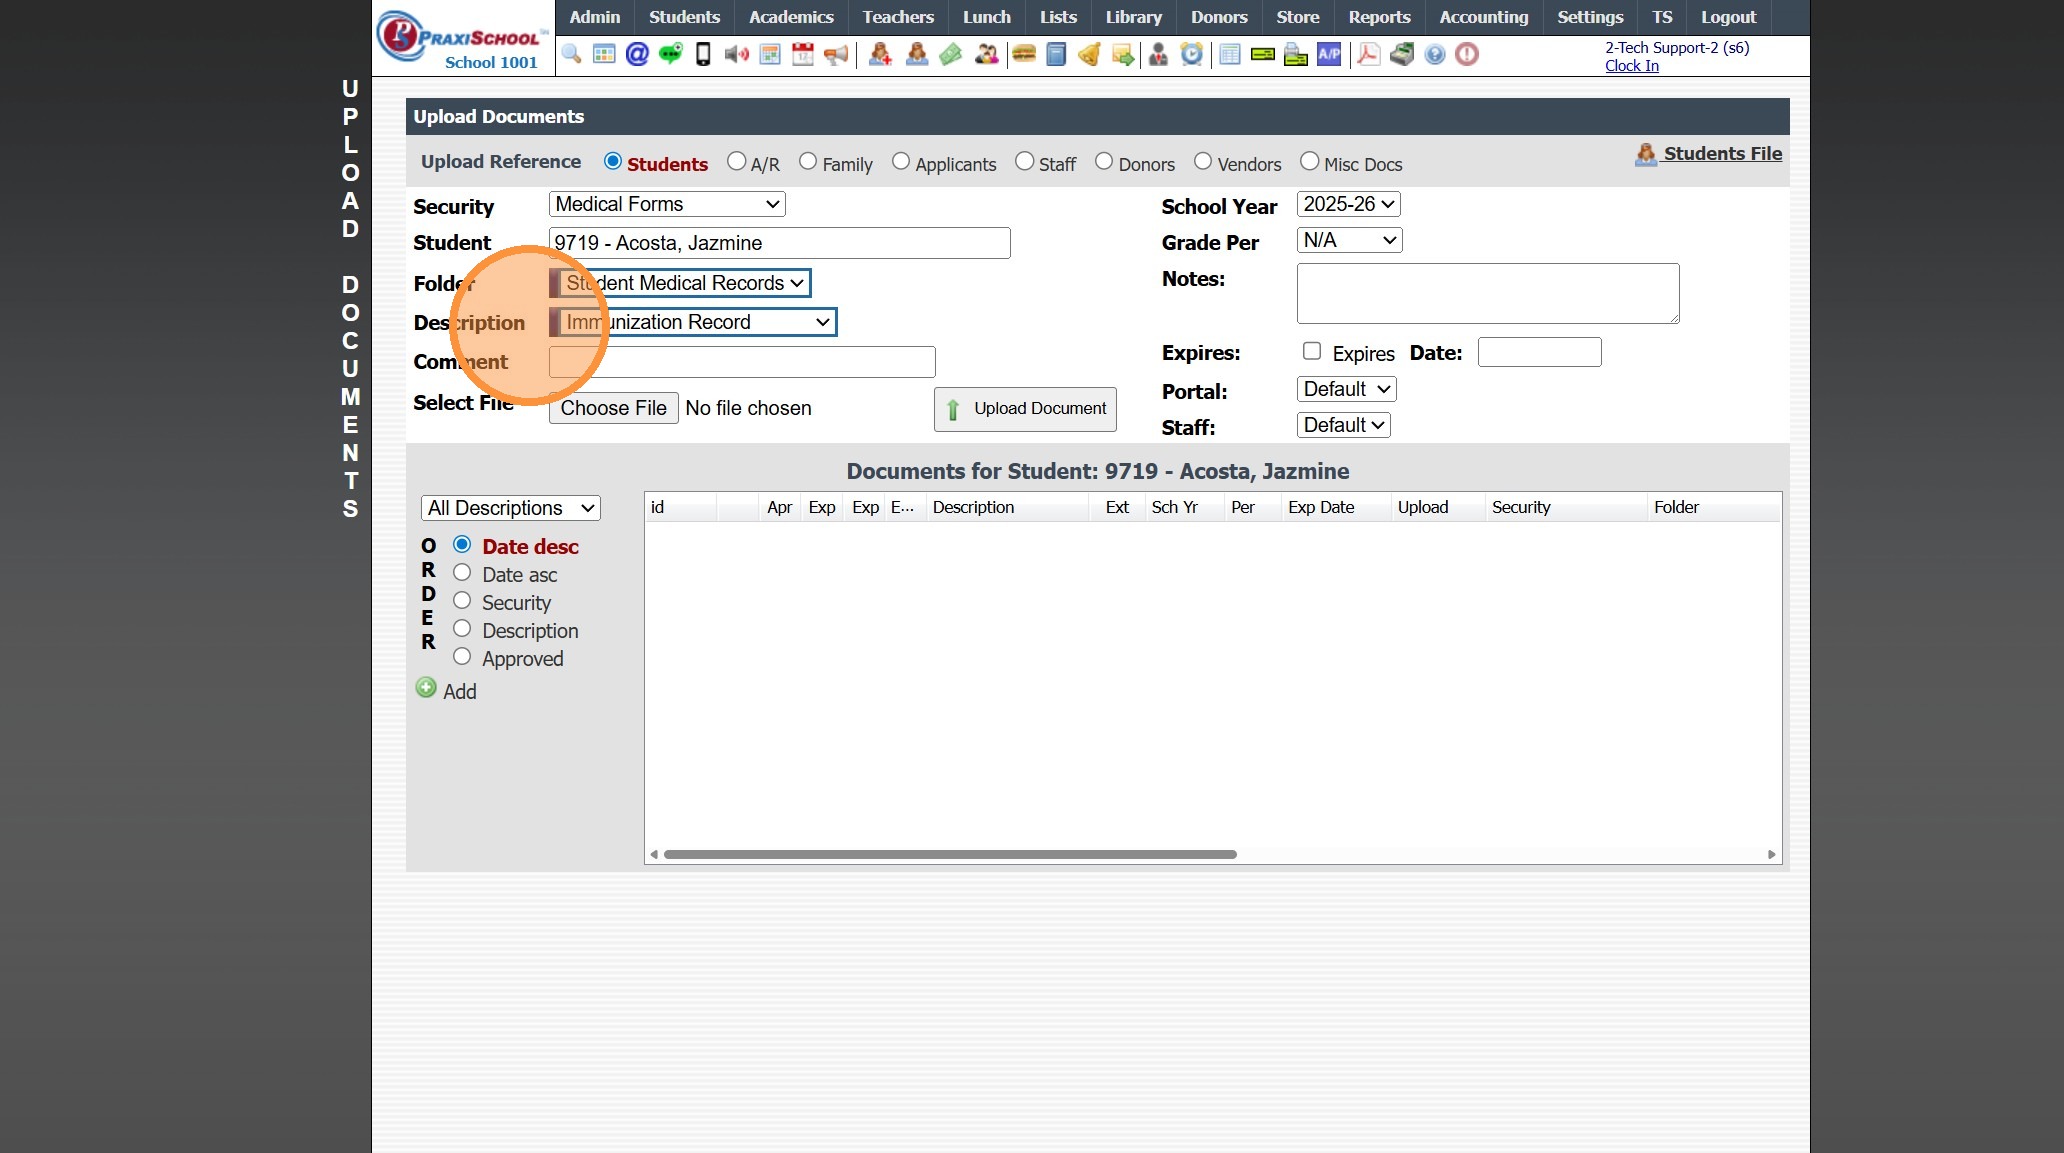Click the hamburger lunch icon

click(1023, 54)
